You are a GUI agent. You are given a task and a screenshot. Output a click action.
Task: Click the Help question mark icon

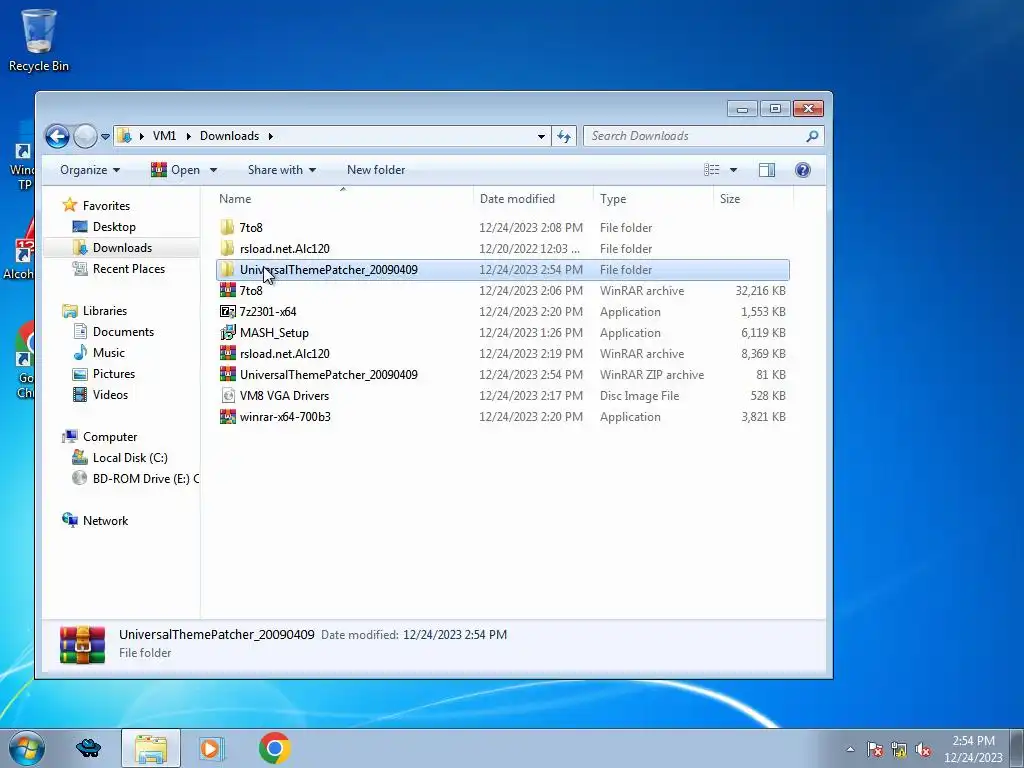click(x=803, y=170)
